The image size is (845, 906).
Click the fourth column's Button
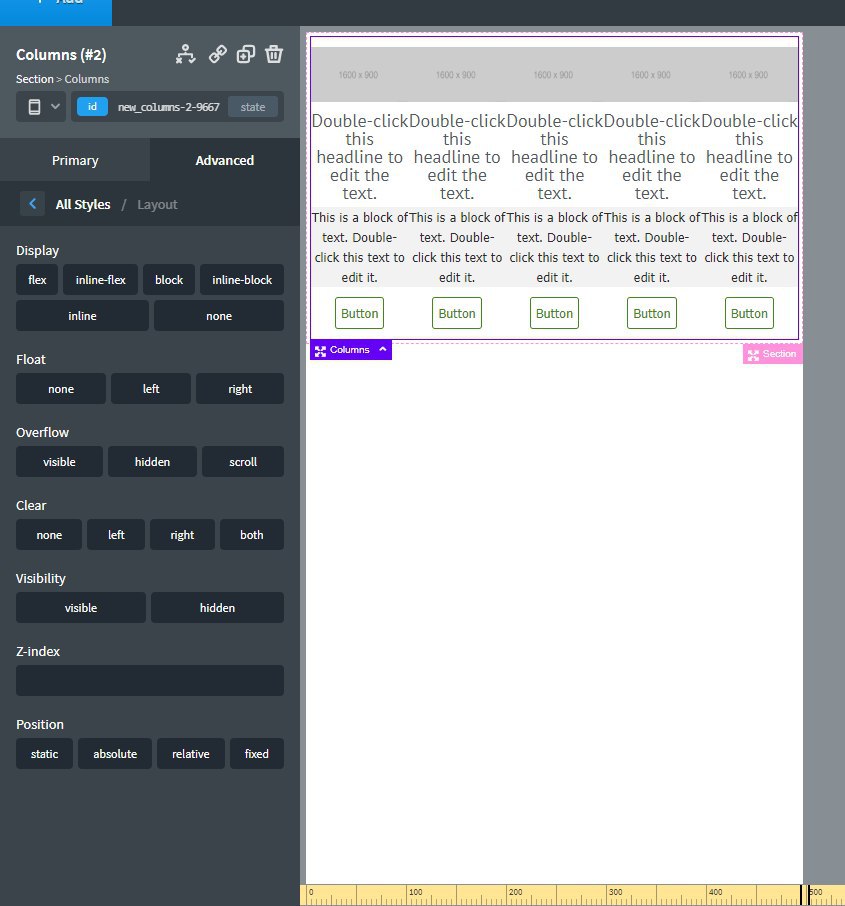pyautogui.click(x=651, y=313)
